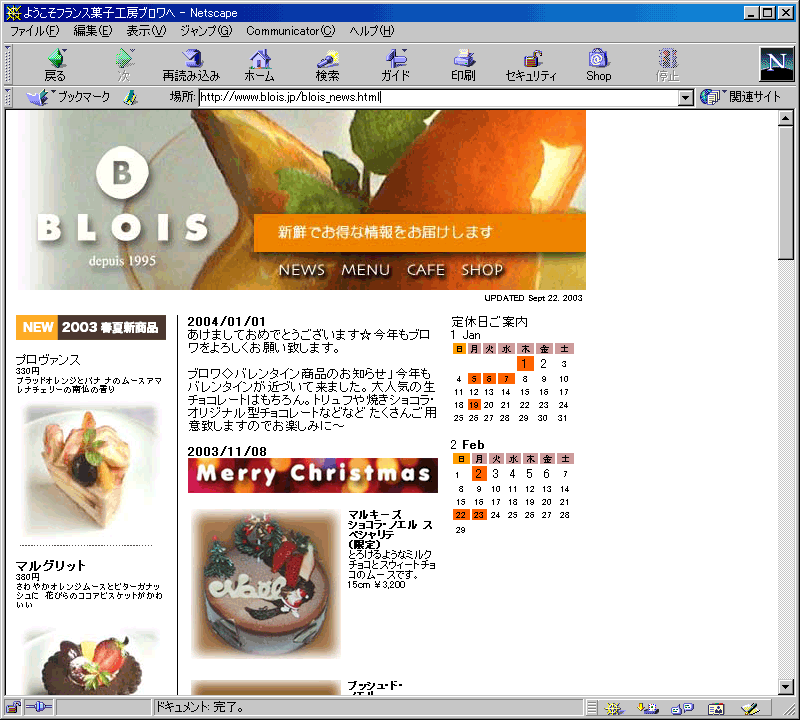The image size is (800, 720).
Task: Click the MENU navigation link
Action: 366,270
